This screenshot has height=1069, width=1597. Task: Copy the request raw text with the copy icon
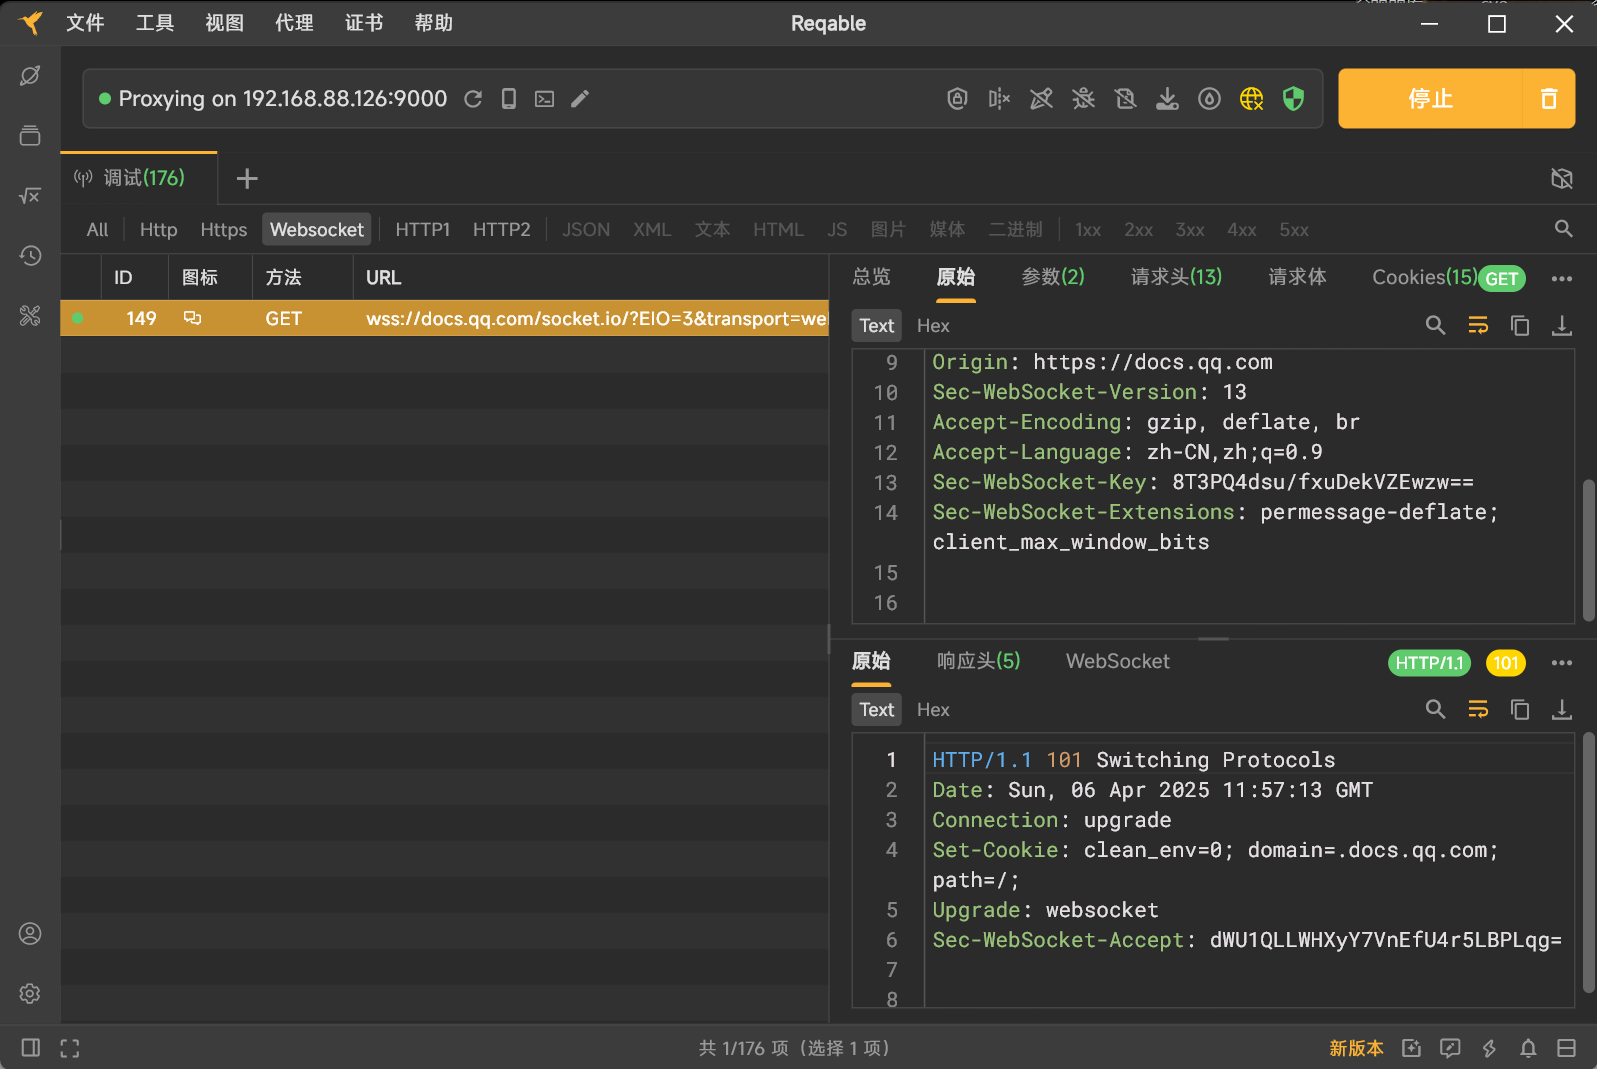(1520, 325)
